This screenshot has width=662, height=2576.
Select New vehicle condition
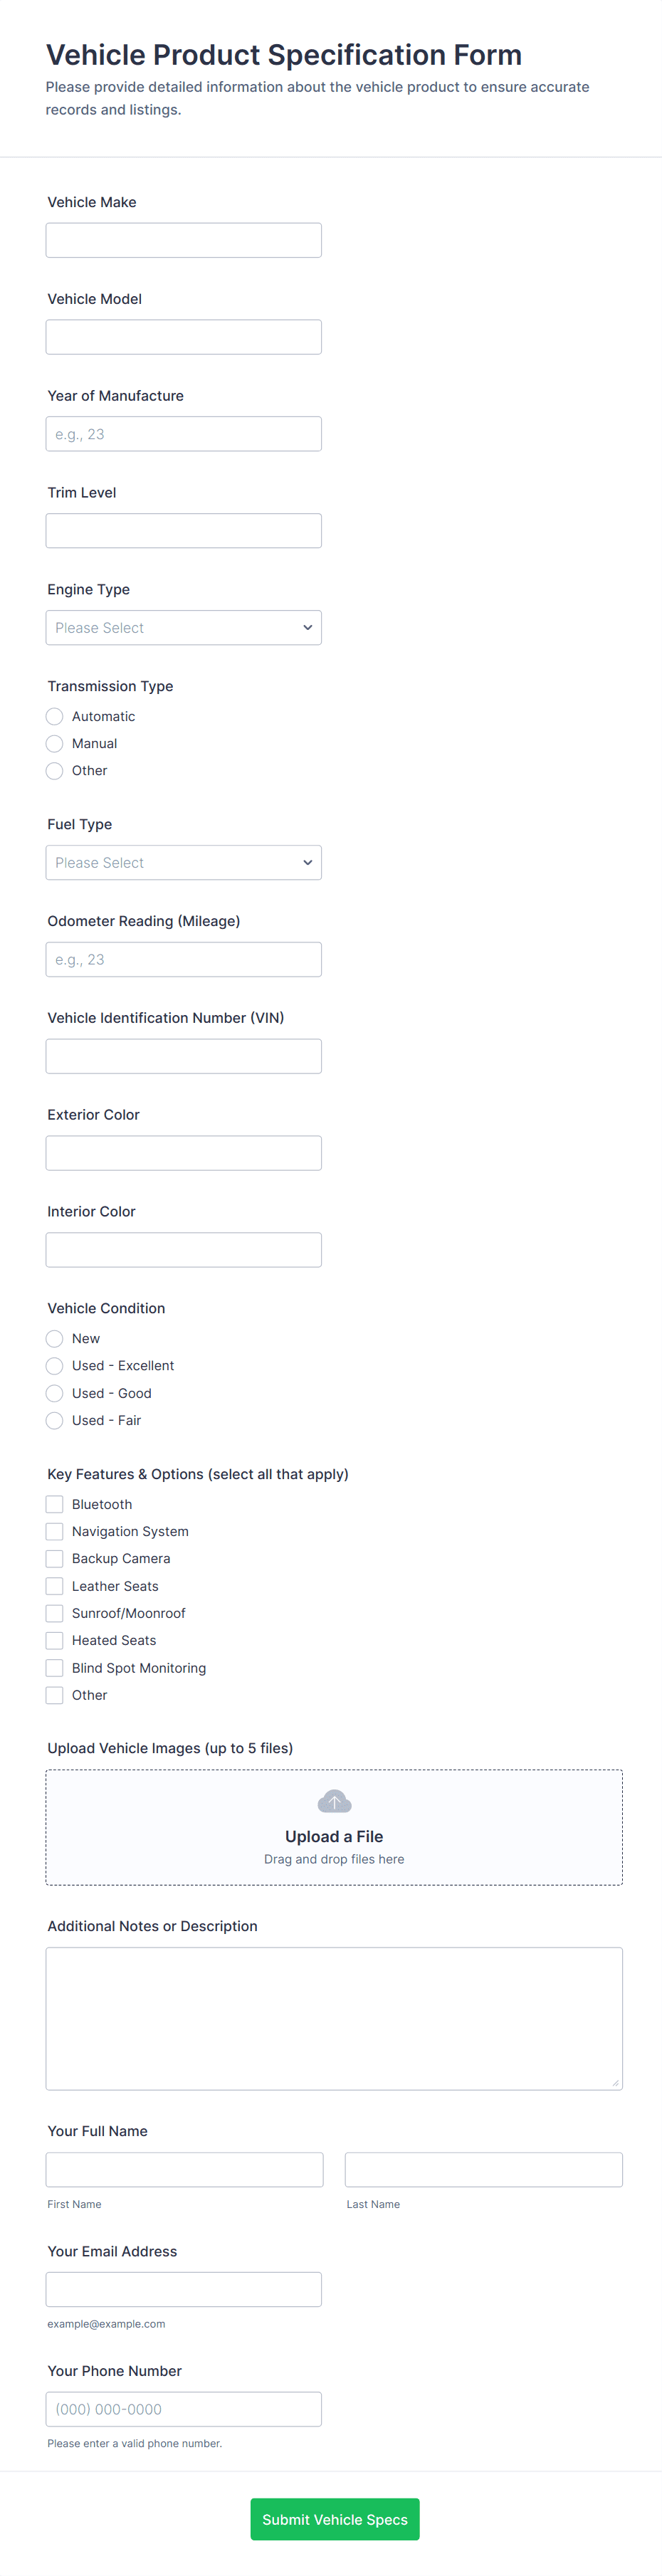pos(55,1338)
